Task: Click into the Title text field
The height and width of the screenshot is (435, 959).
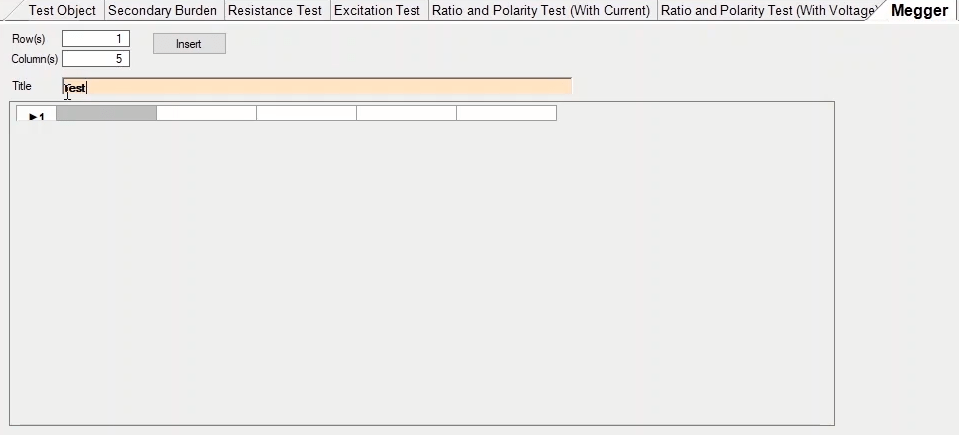Action: [x=317, y=87]
